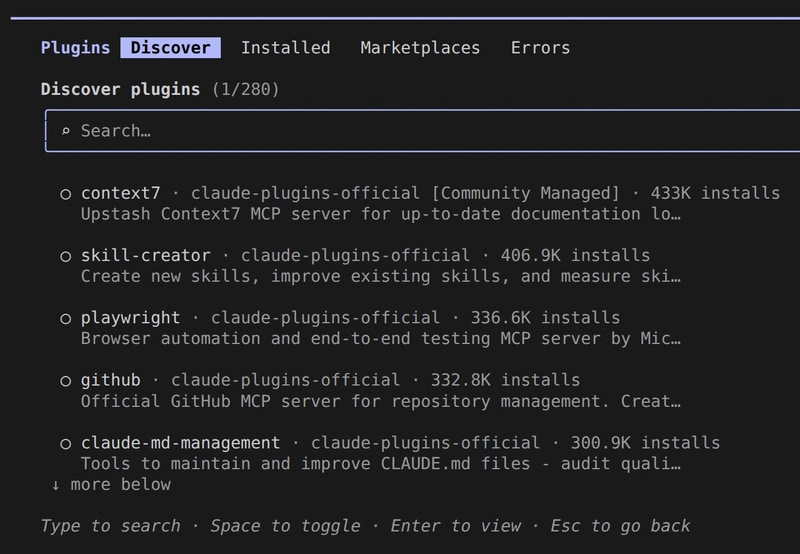Image resolution: width=800 pixels, height=554 pixels.
Task: Toggle the playwright plugin circle
Action: tap(65, 319)
